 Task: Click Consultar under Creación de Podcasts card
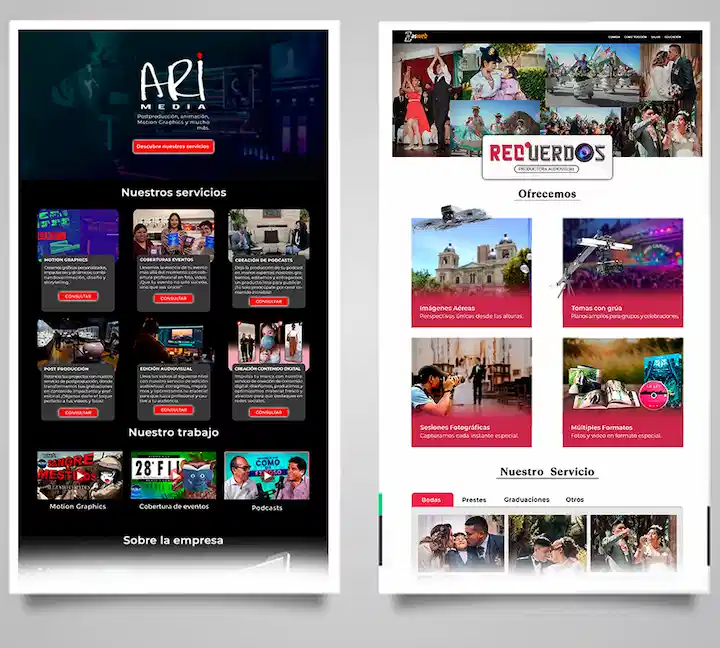tap(269, 301)
